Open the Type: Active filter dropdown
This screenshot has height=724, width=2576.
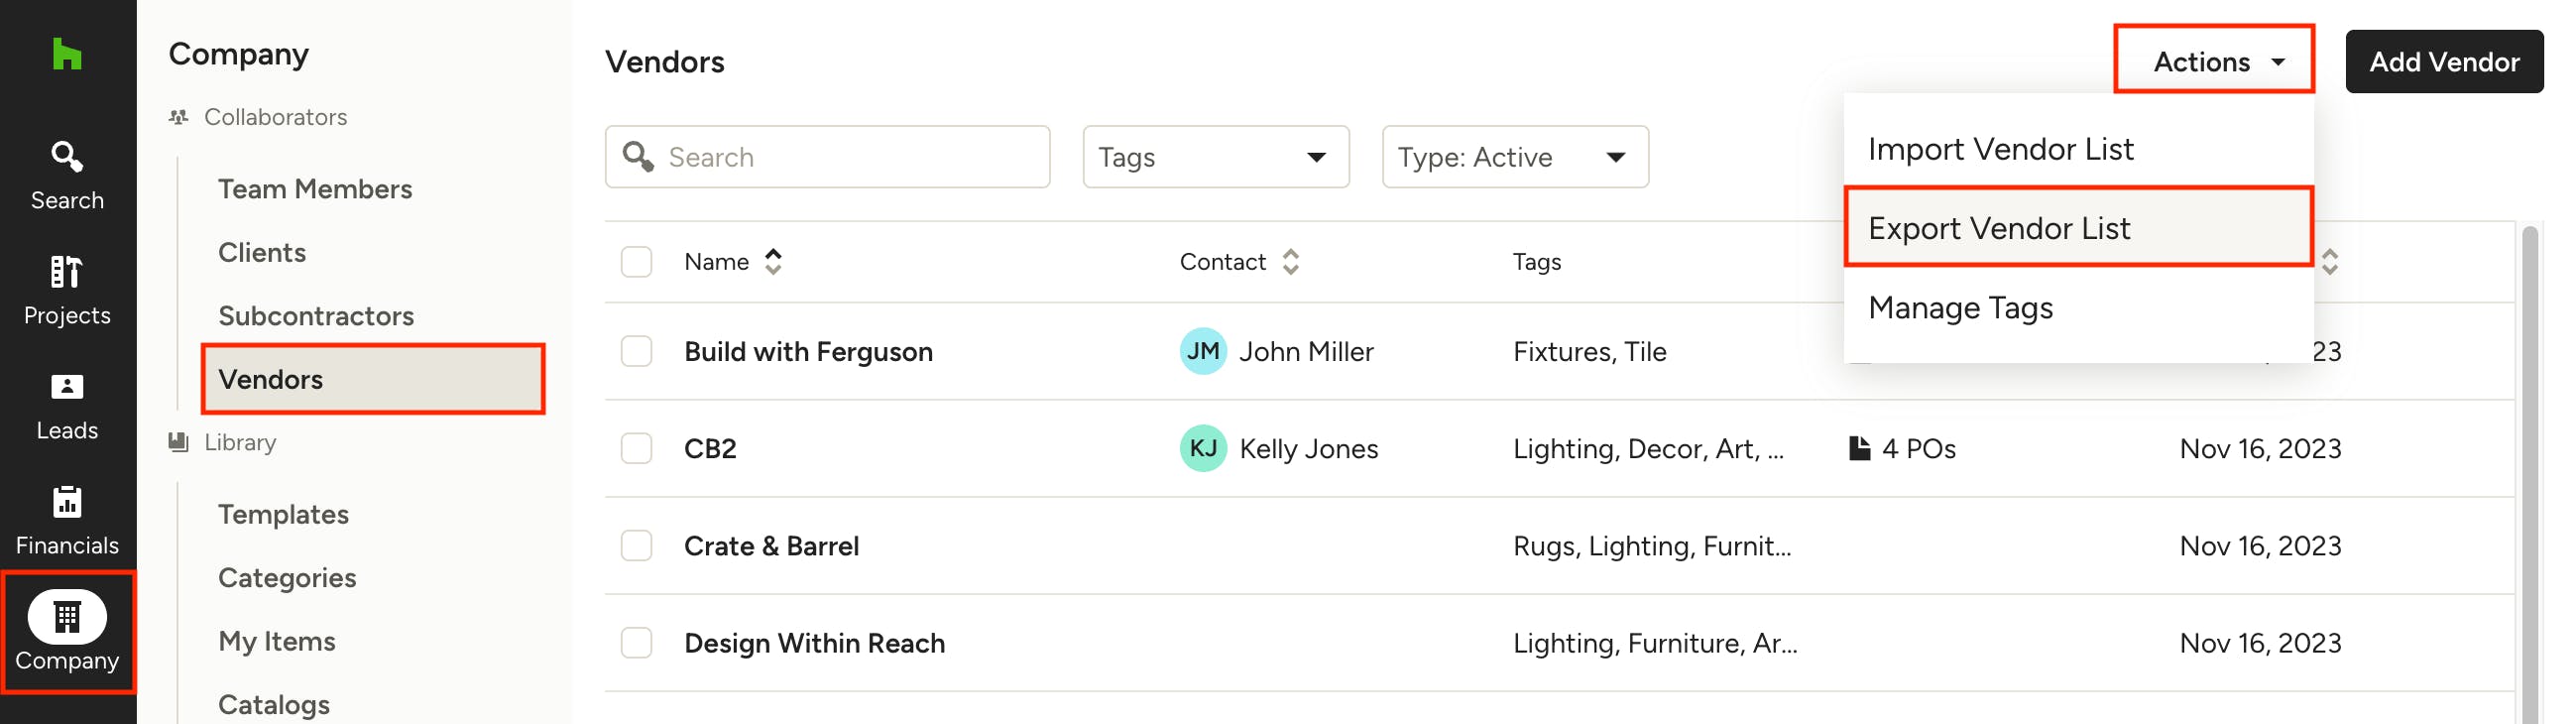pyautogui.click(x=1515, y=157)
